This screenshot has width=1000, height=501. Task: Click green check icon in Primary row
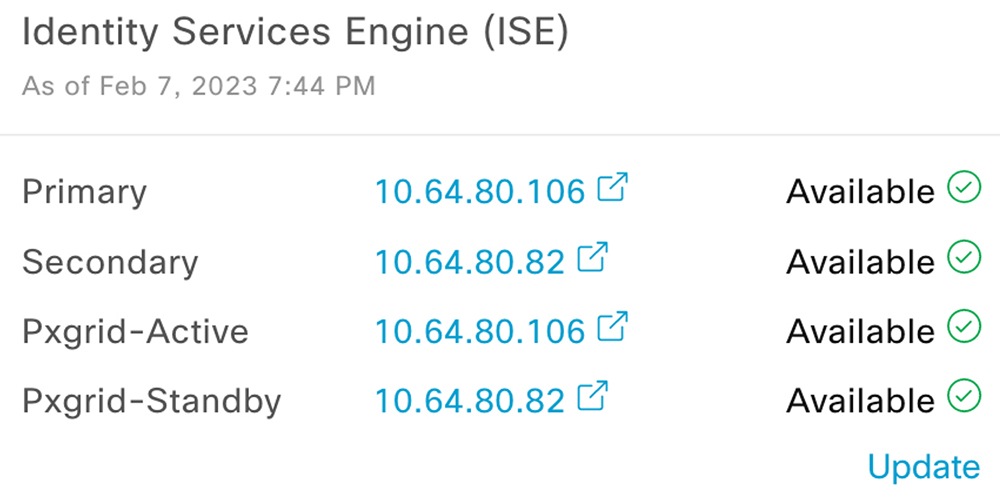coord(963,188)
